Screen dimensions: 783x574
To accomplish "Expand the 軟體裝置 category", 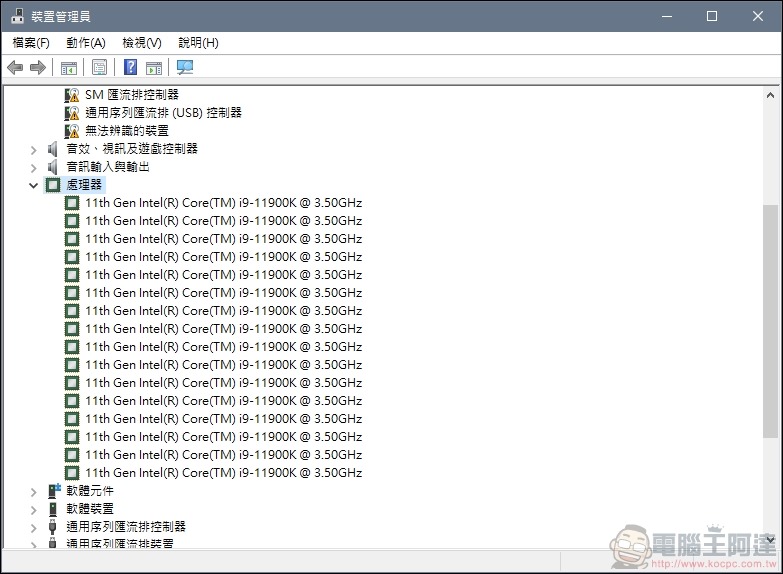I will (33, 510).
